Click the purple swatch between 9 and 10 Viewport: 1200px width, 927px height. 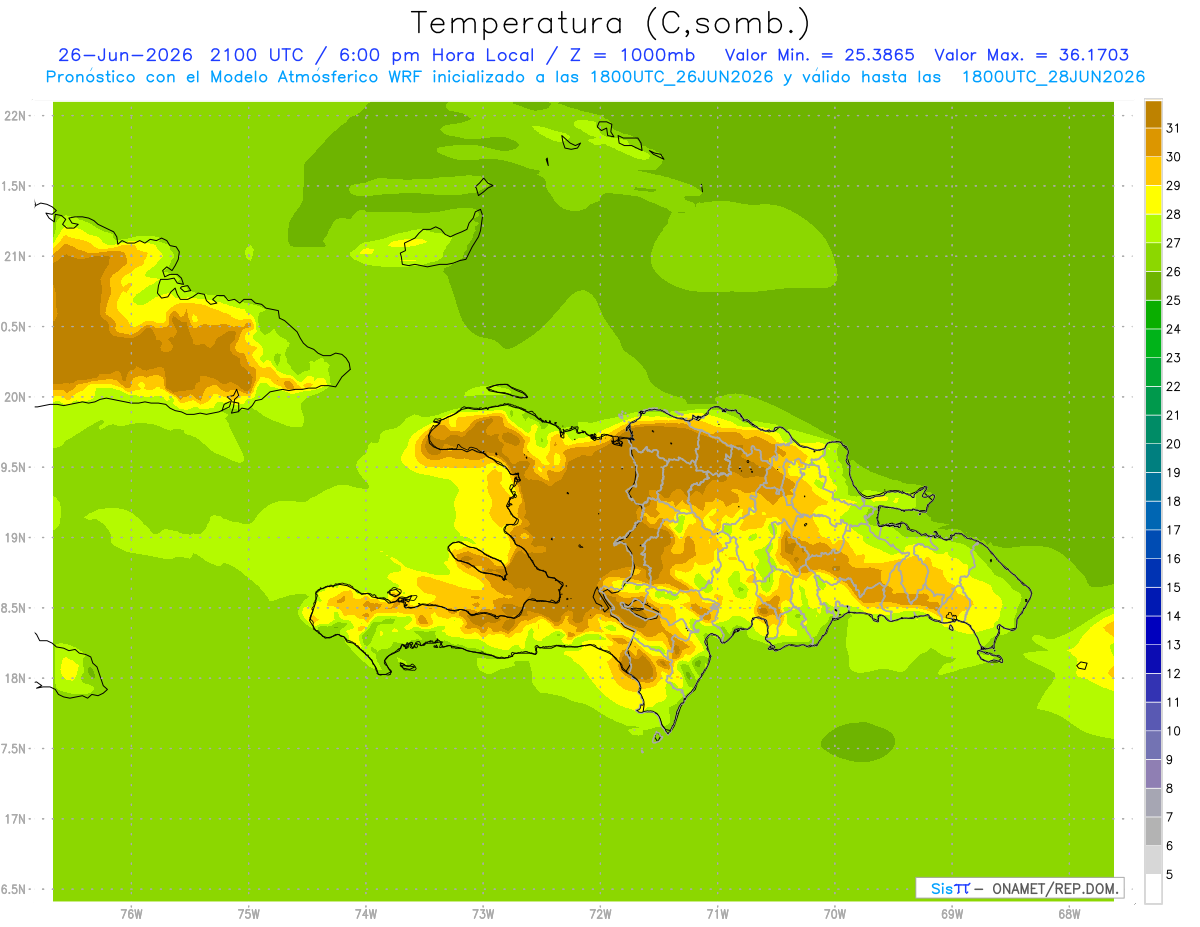click(1153, 745)
